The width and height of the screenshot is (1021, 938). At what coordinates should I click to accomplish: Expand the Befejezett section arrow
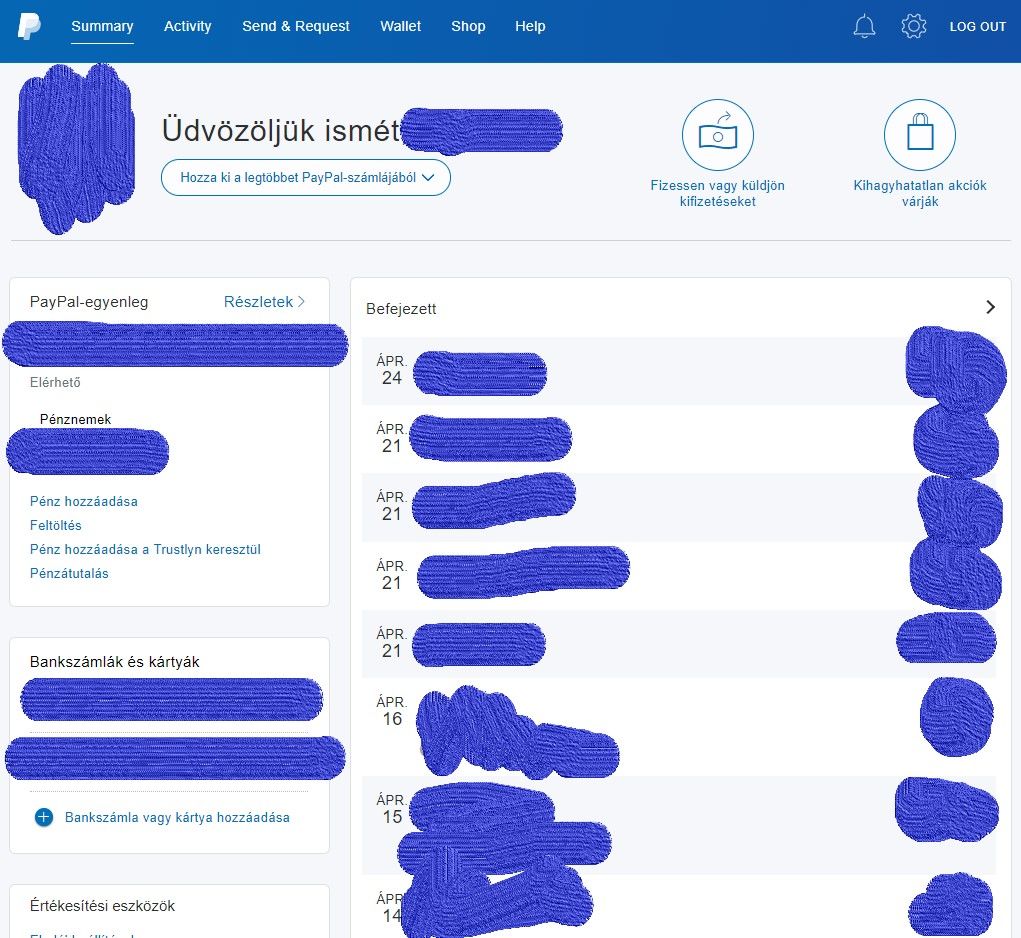click(x=990, y=307)
